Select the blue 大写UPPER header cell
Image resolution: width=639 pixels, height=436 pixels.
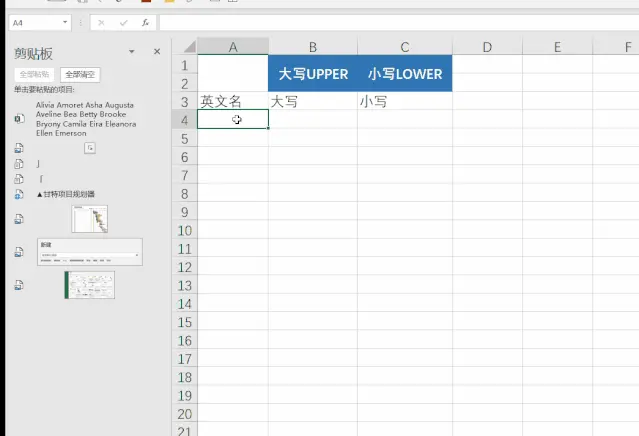[x=313, y=73]
